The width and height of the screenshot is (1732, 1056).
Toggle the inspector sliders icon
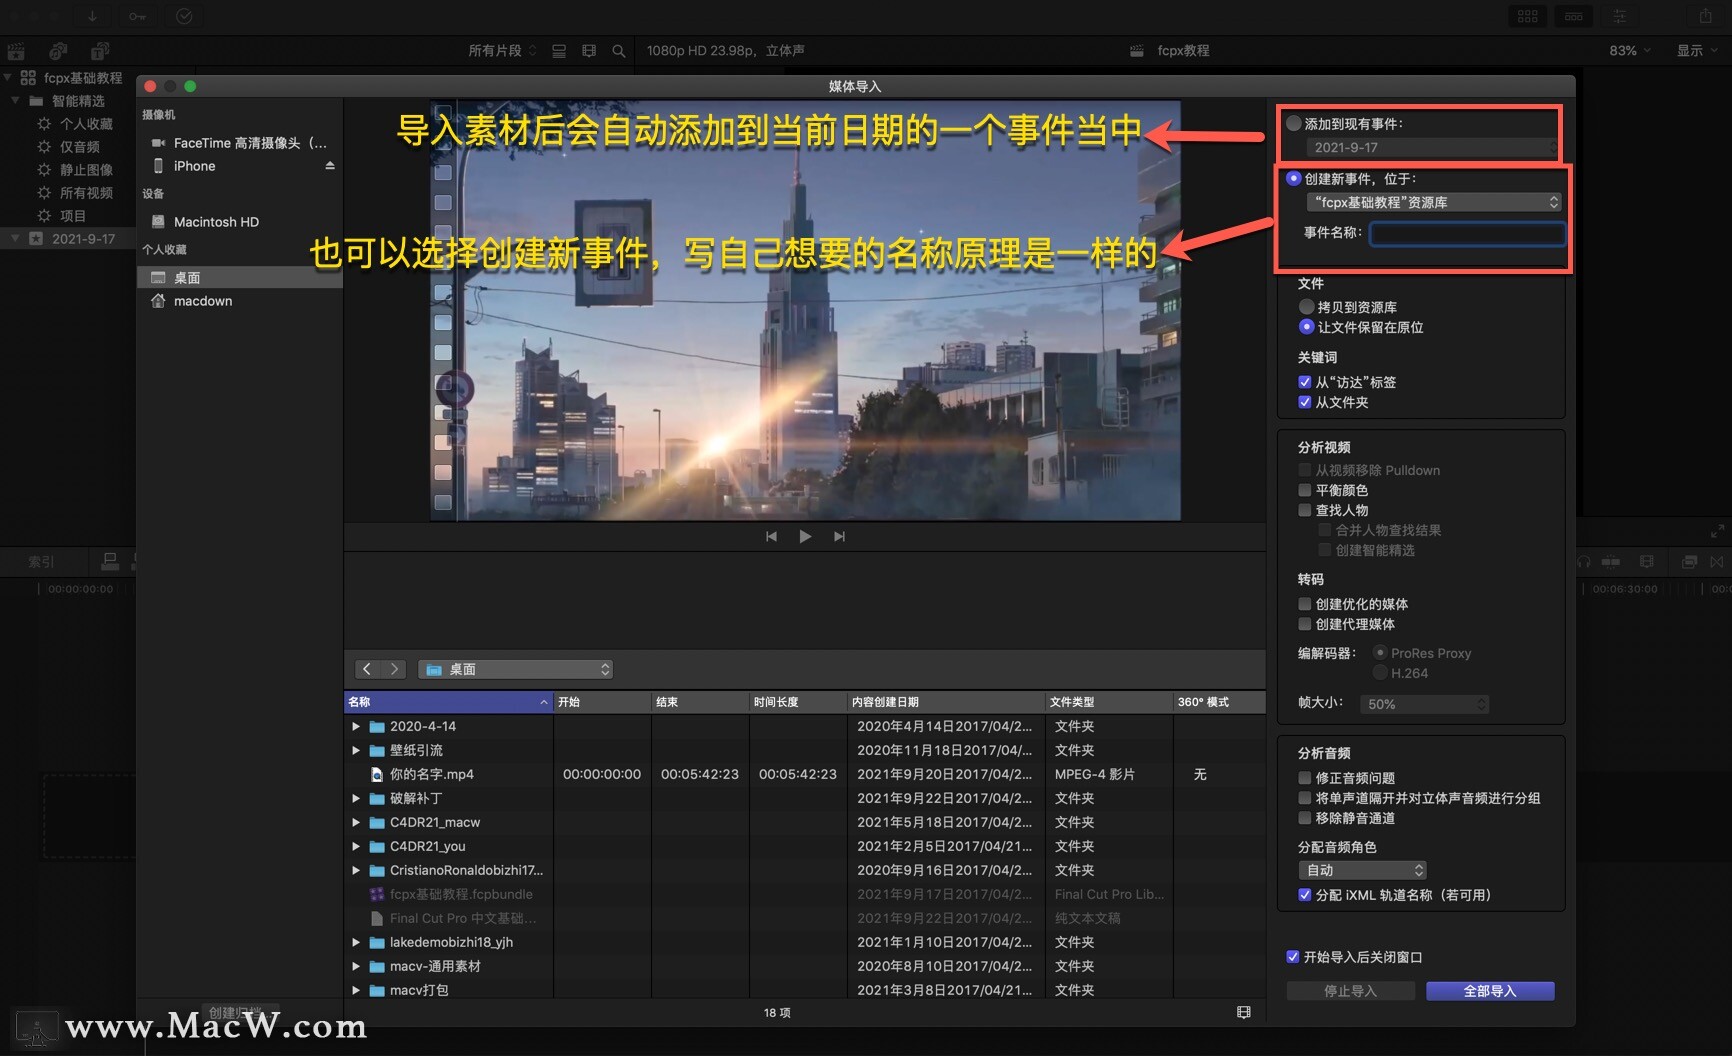[1619, 16]
